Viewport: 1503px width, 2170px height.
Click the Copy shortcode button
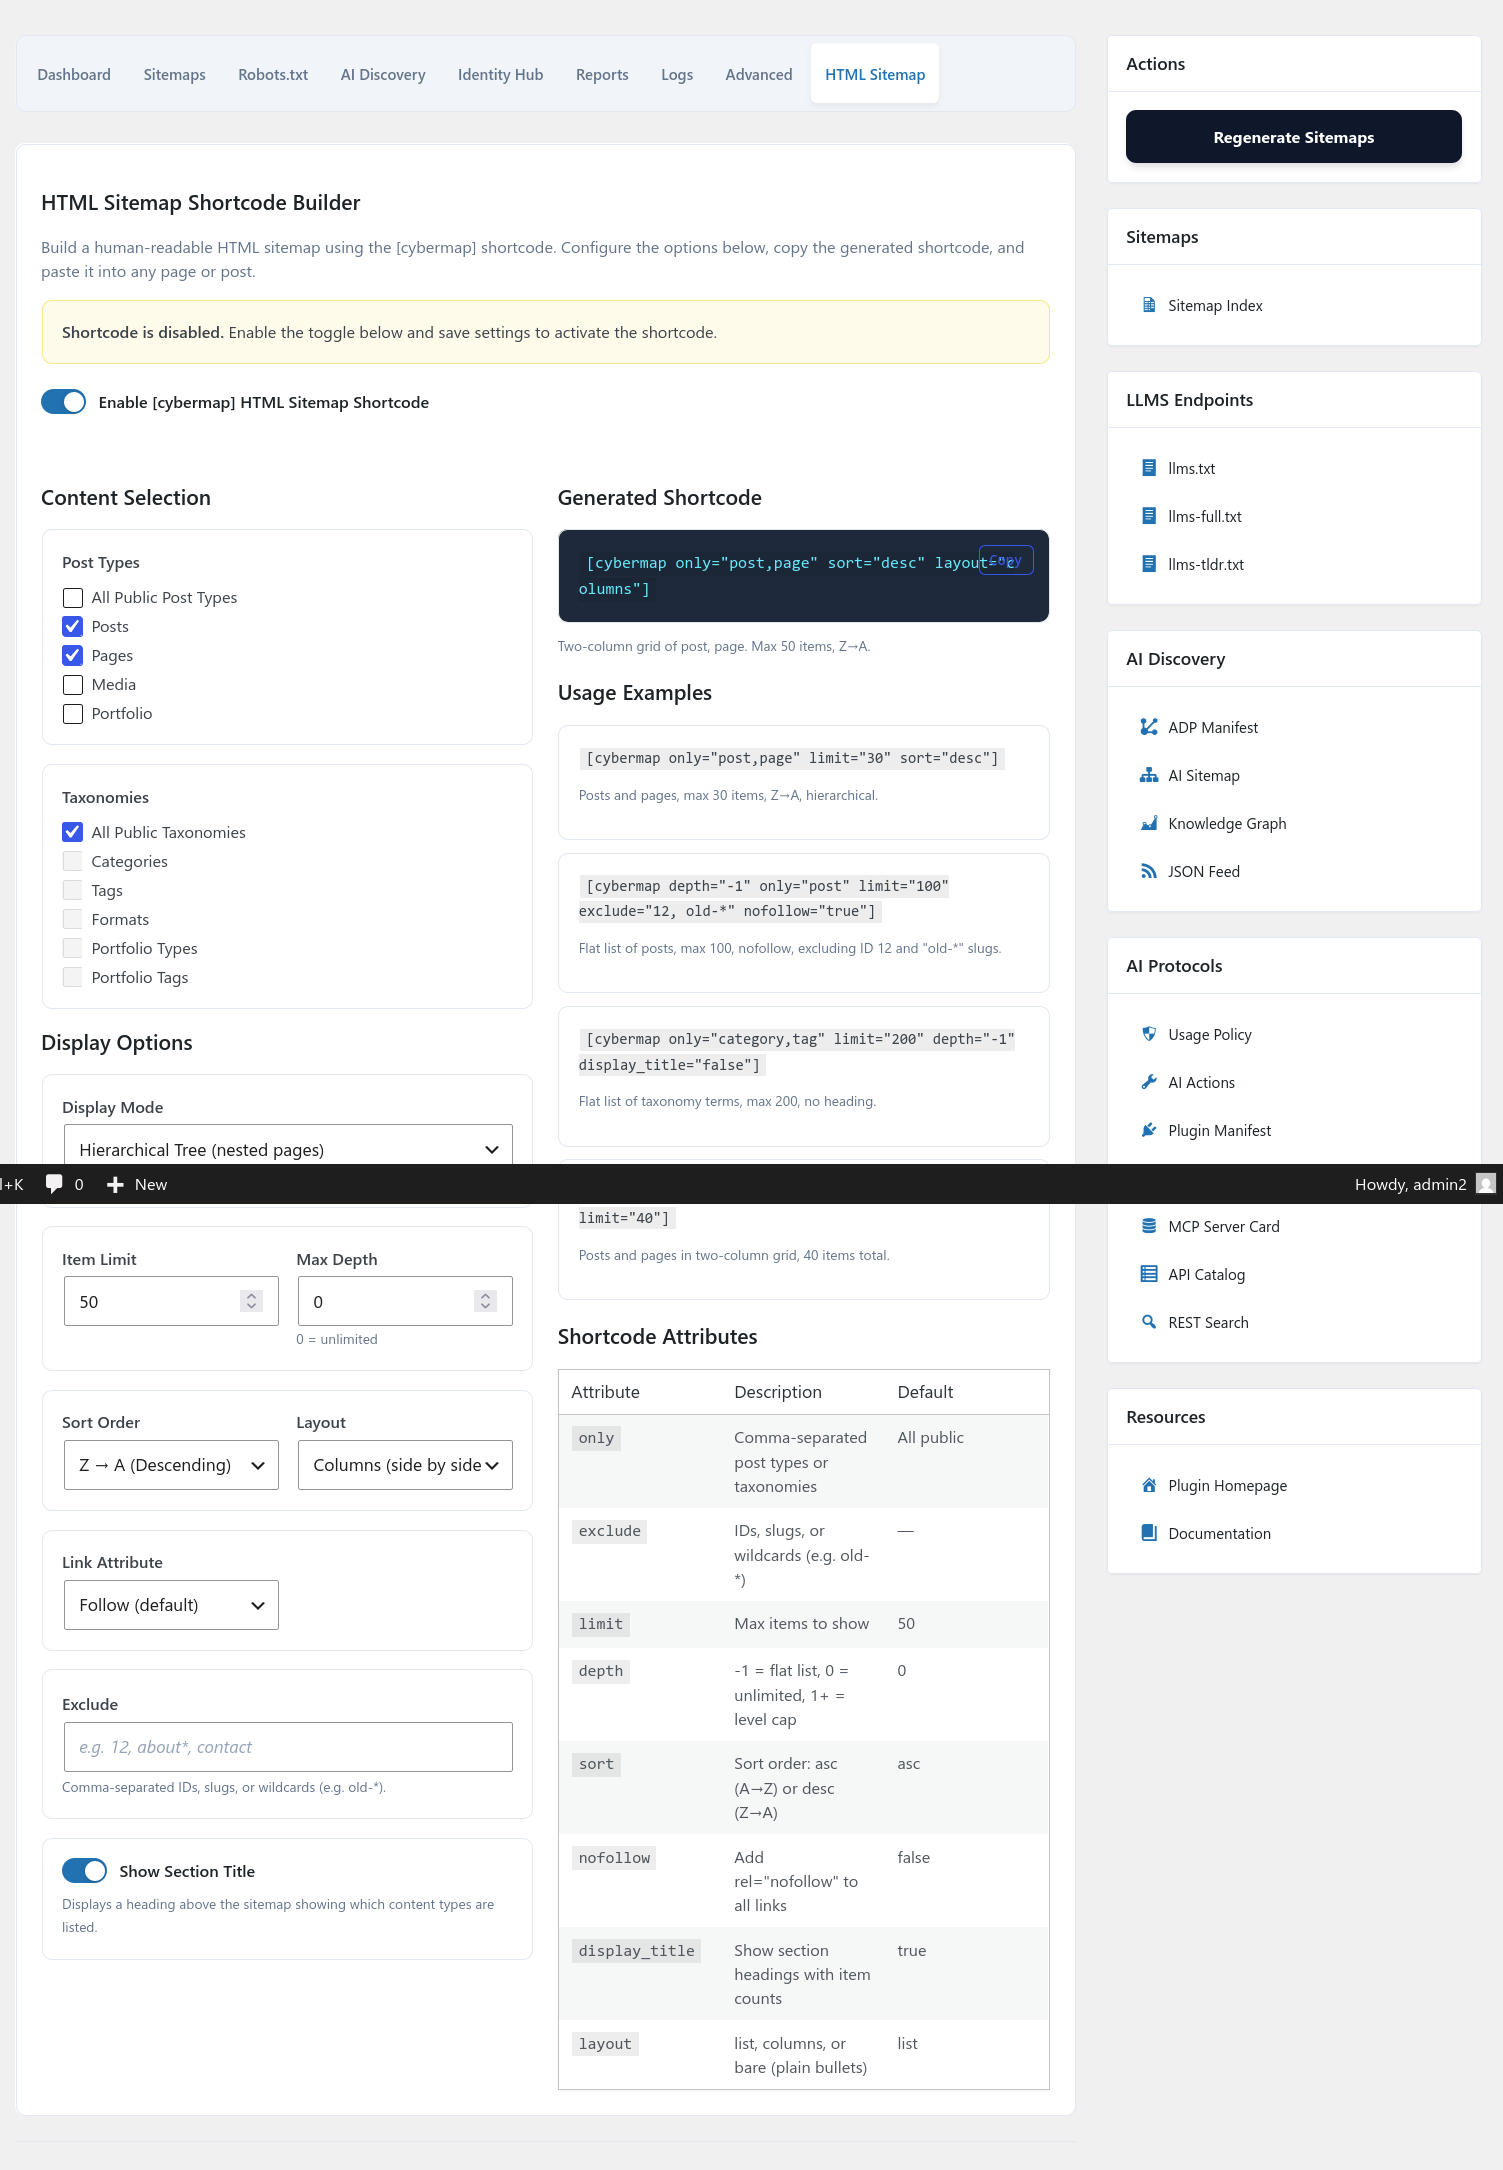[1006, 561]
